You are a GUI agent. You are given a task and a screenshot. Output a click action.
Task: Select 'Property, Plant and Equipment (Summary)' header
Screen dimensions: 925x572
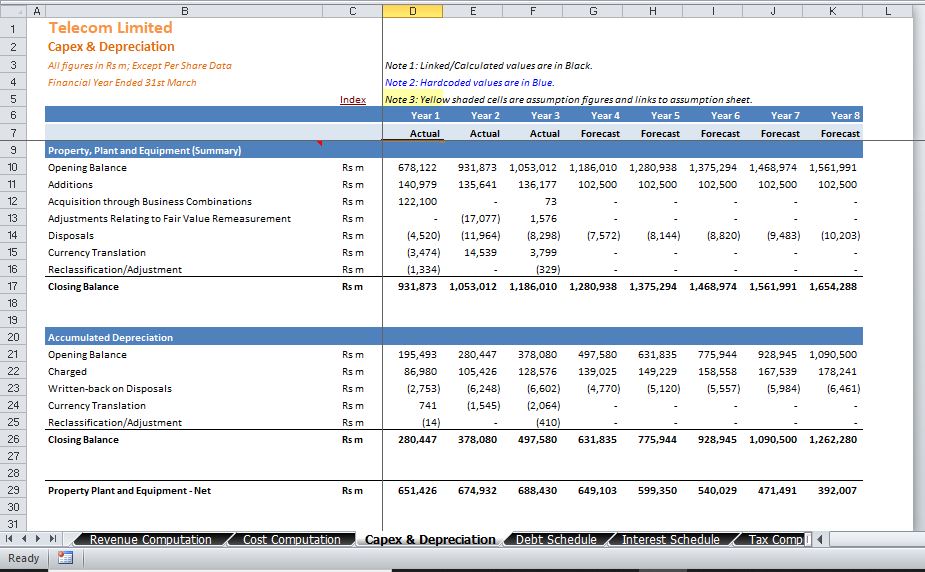pyautogui.click(x=145, y=150)
